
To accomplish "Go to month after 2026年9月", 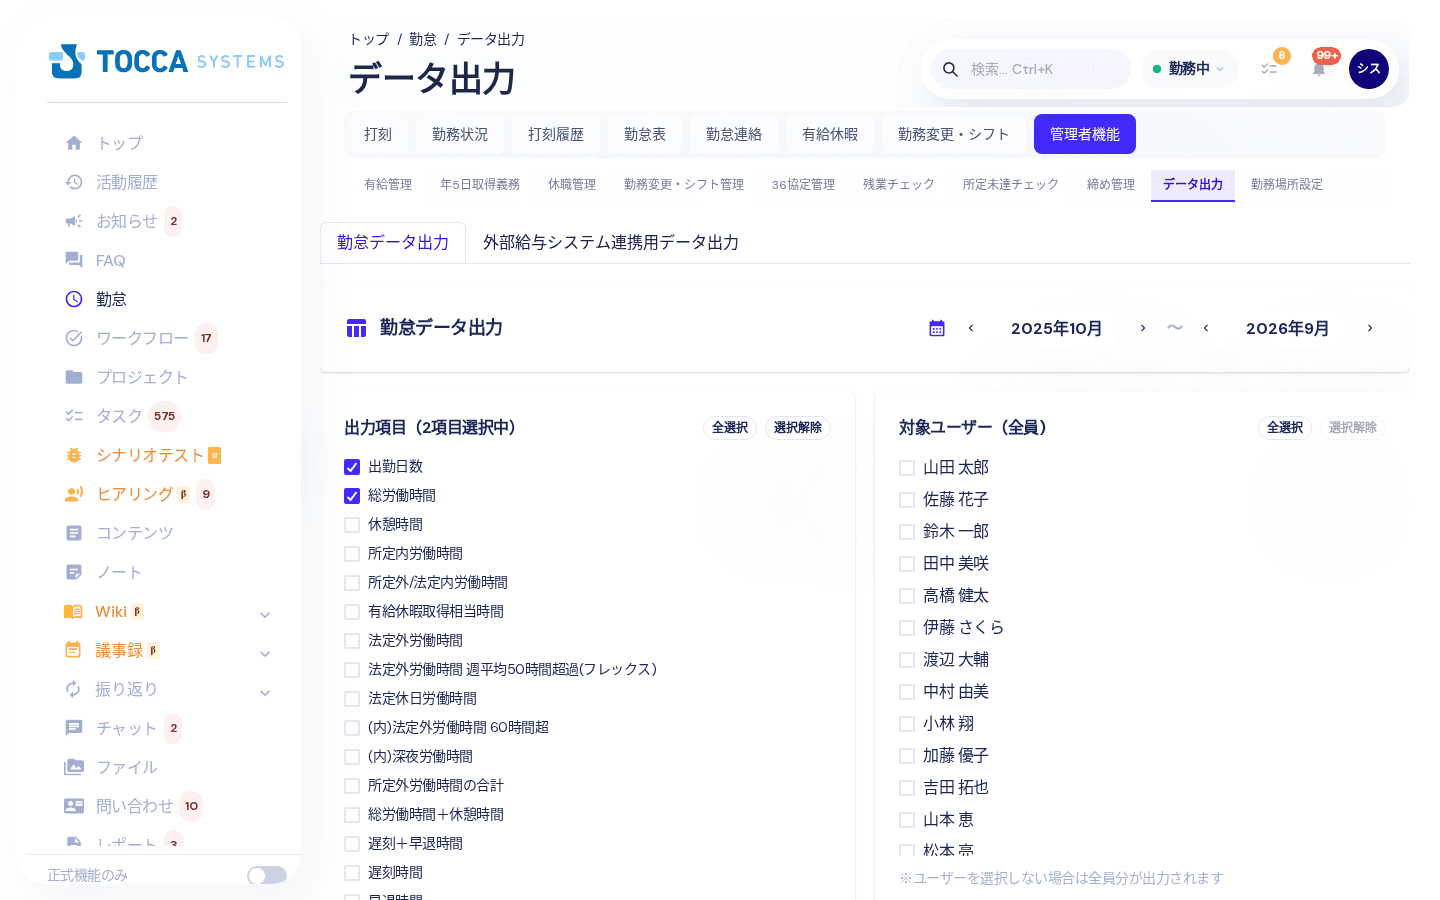I will tap(1370, 328).
